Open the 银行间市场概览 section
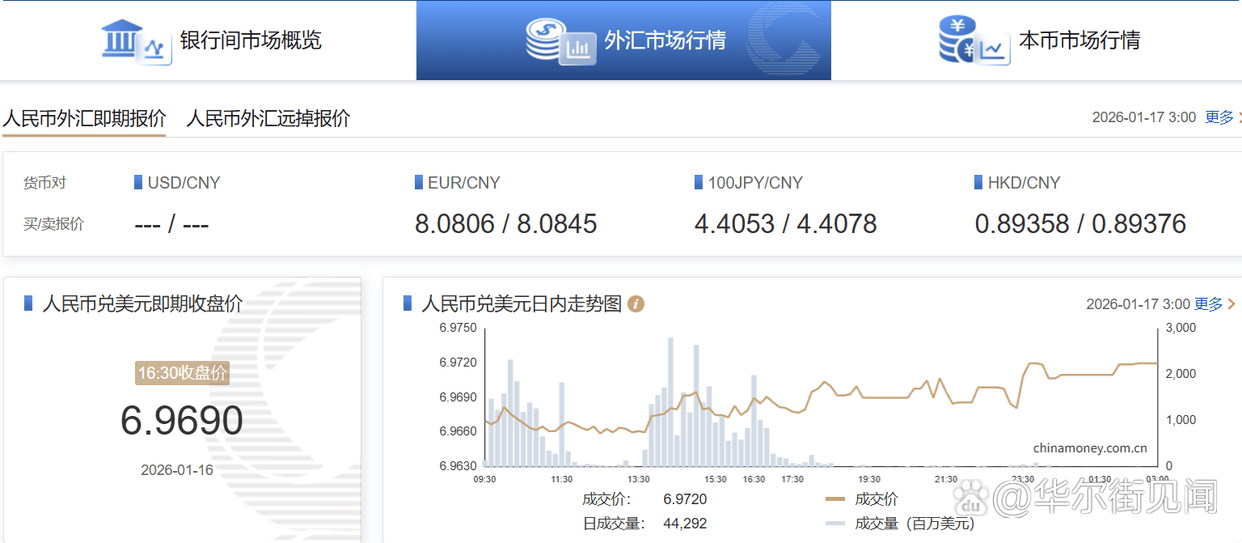The height and width of the screenshot is (543, 1242). point(250,41)
